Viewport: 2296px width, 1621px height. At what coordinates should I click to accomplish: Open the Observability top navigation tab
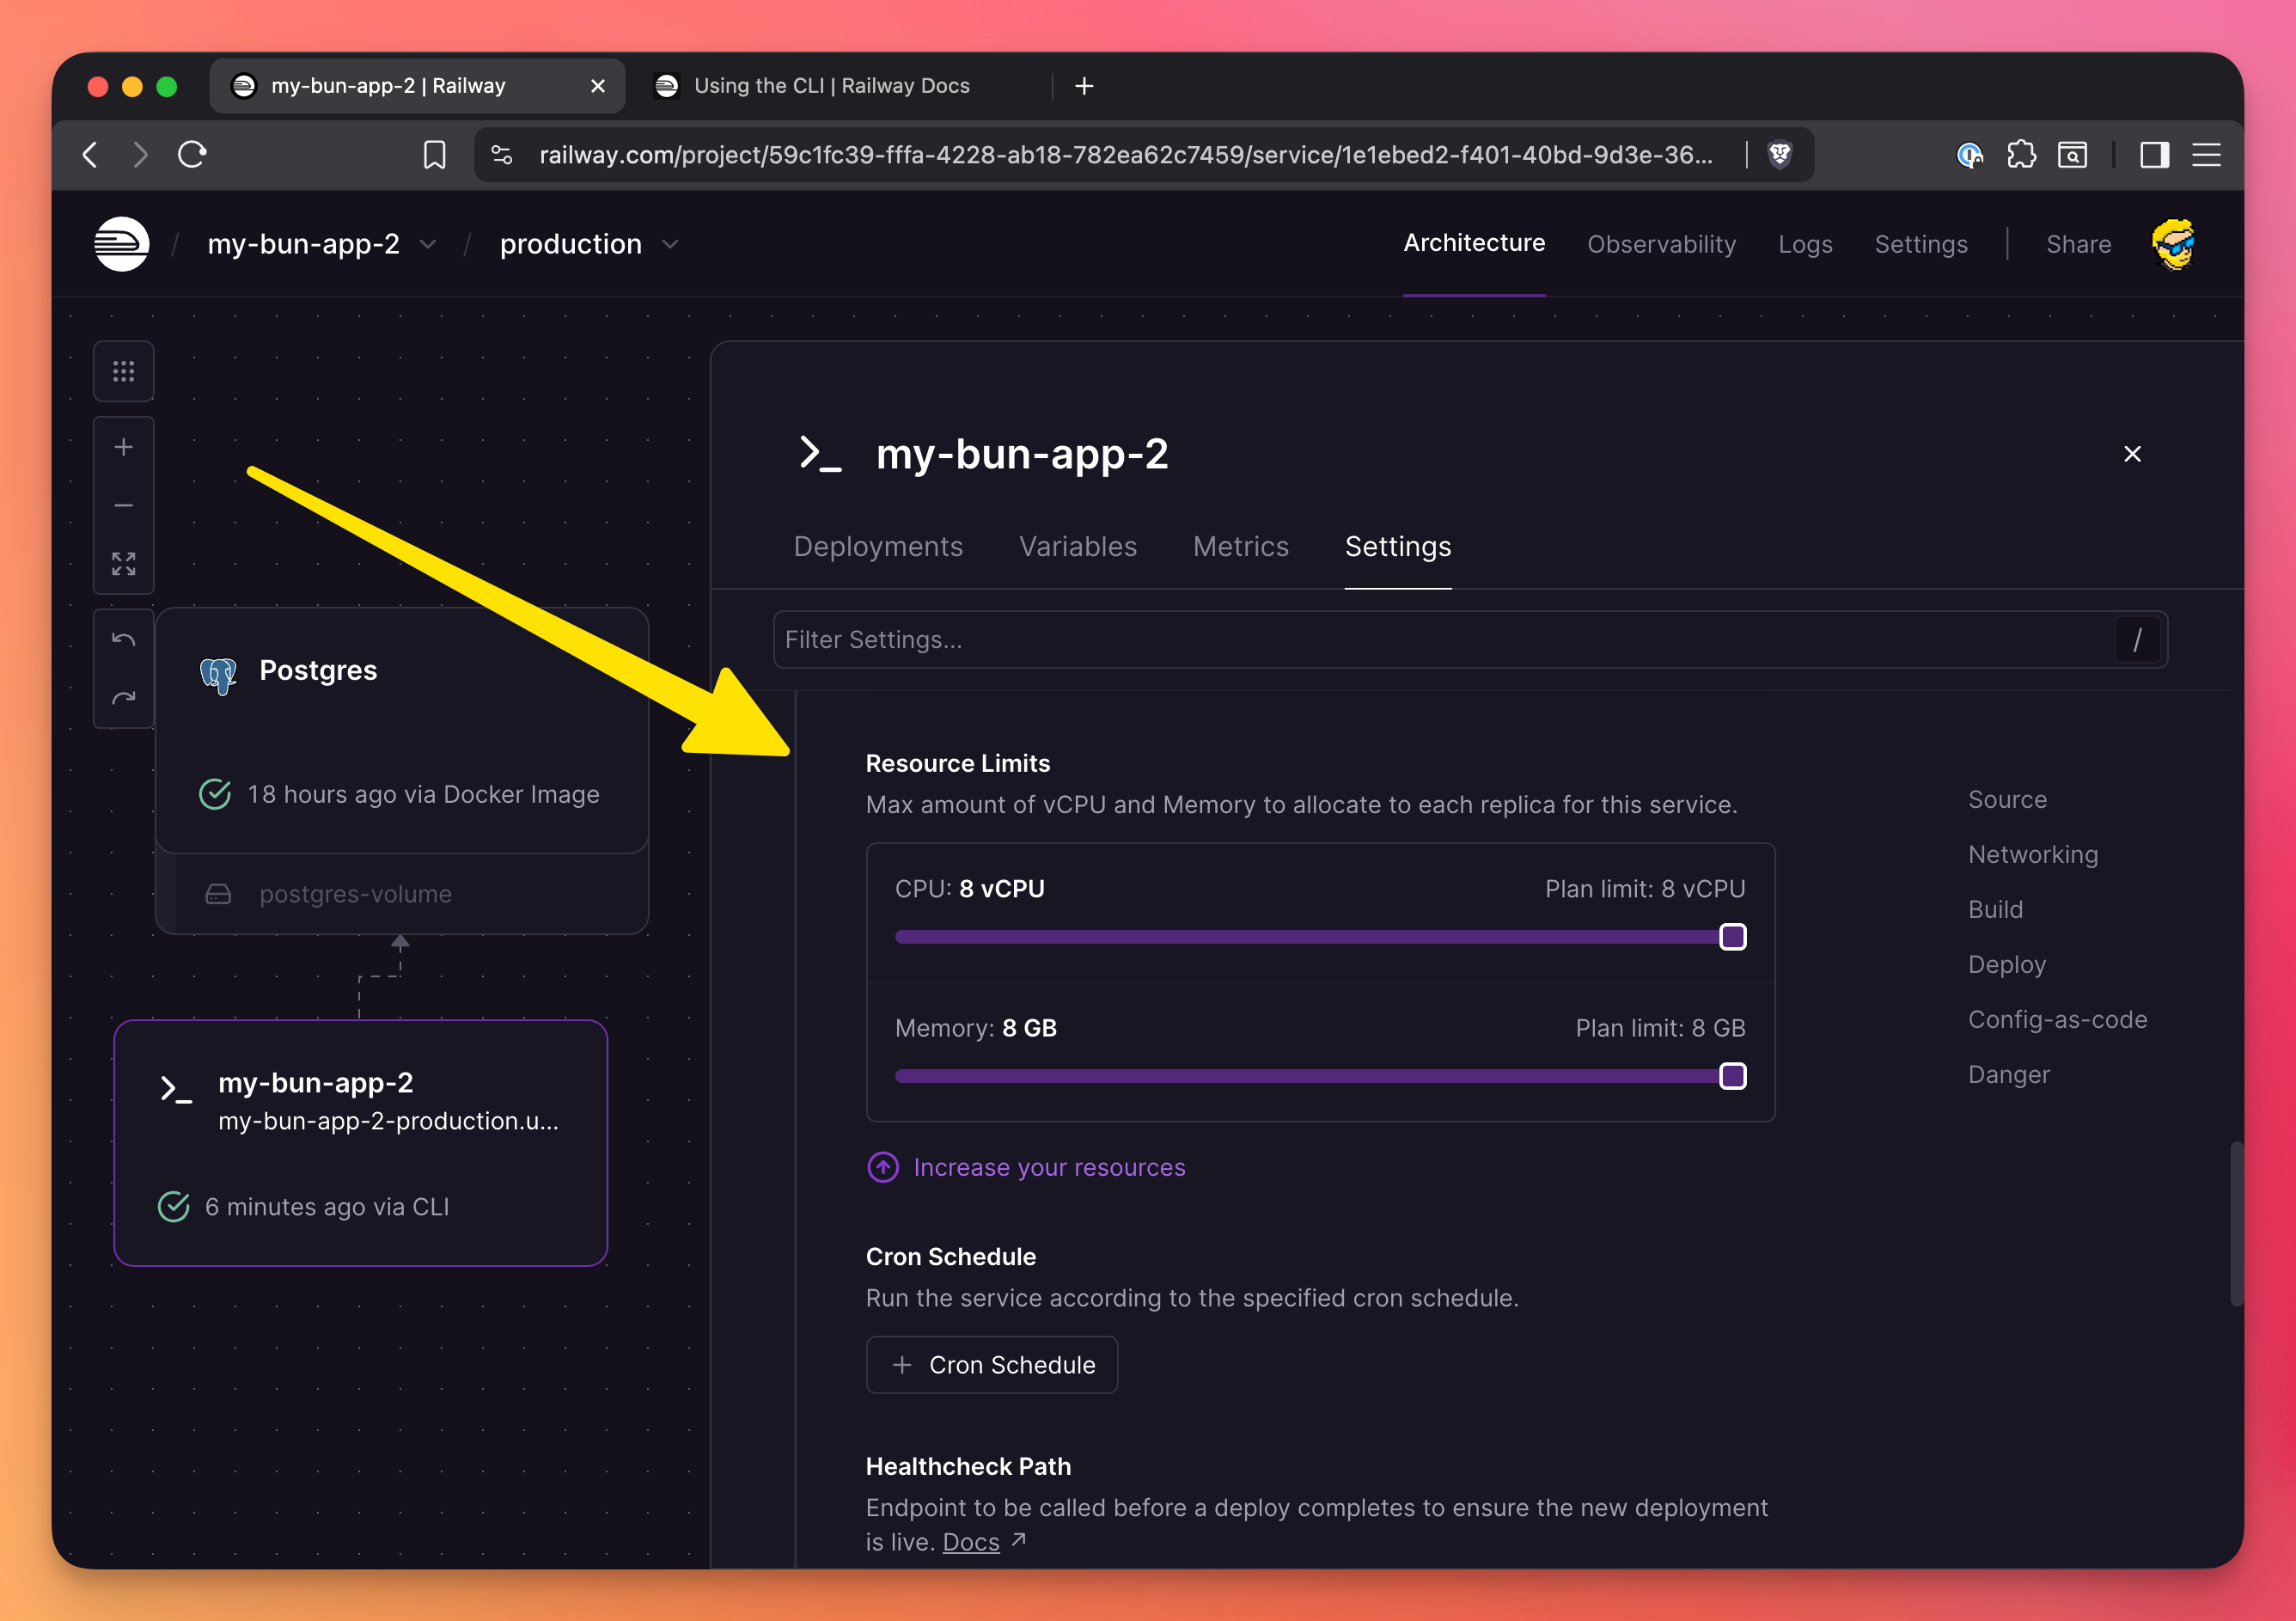pyautogui.click(x=1660, y=244)
